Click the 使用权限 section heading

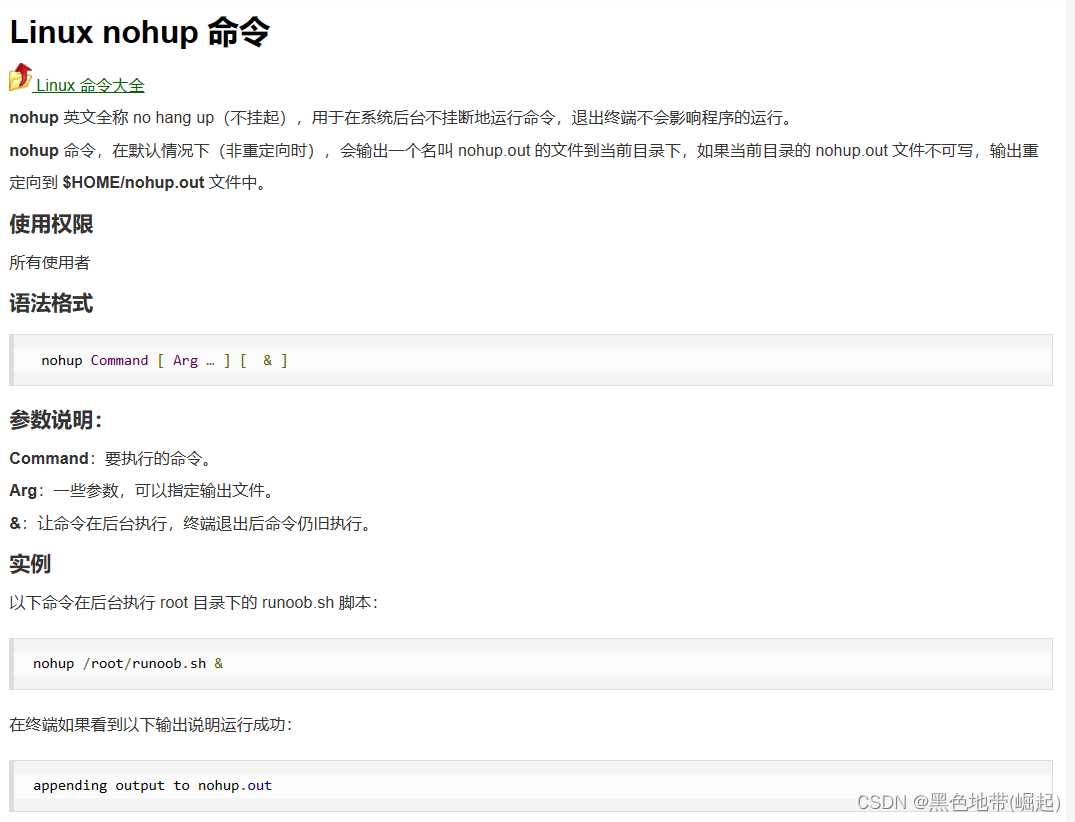point(51,224)
